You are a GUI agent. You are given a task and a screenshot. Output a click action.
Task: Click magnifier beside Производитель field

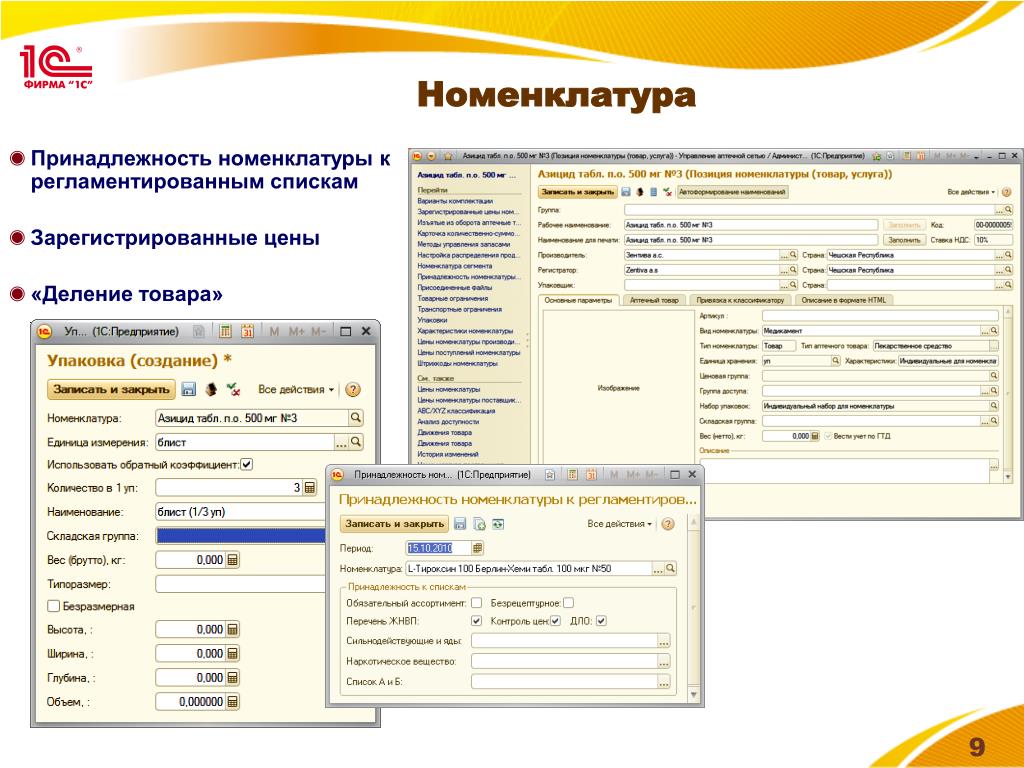793,255
